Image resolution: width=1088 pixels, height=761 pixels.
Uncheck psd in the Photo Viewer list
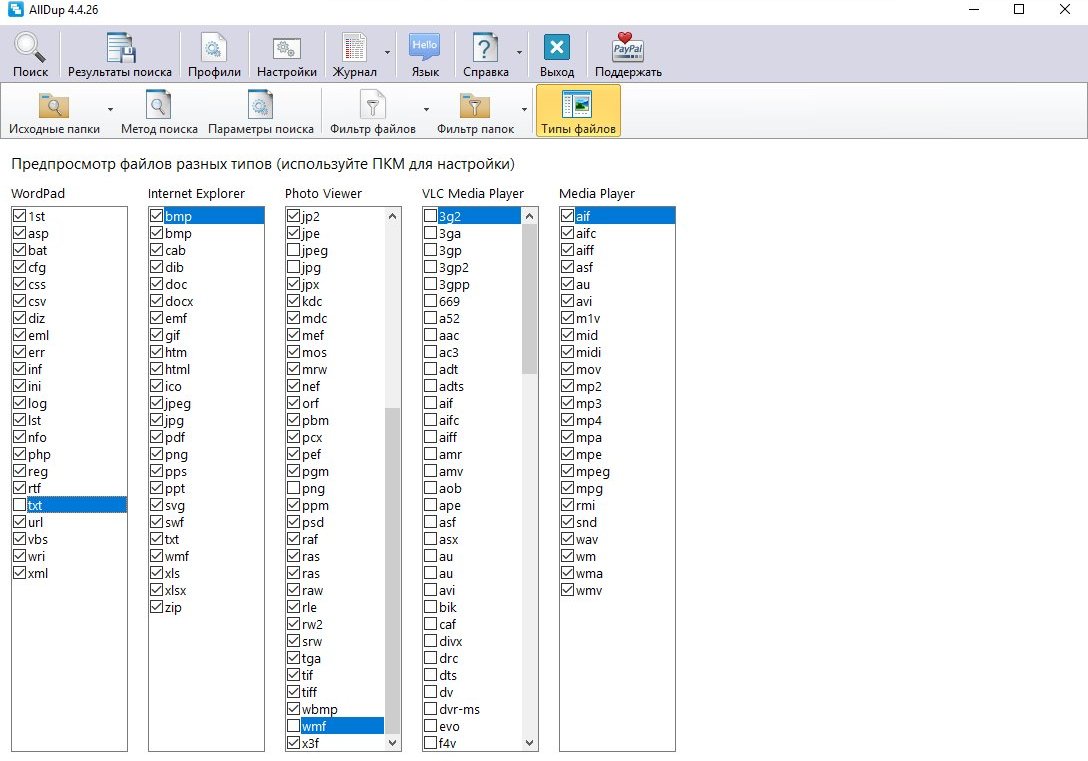point(294,522)
